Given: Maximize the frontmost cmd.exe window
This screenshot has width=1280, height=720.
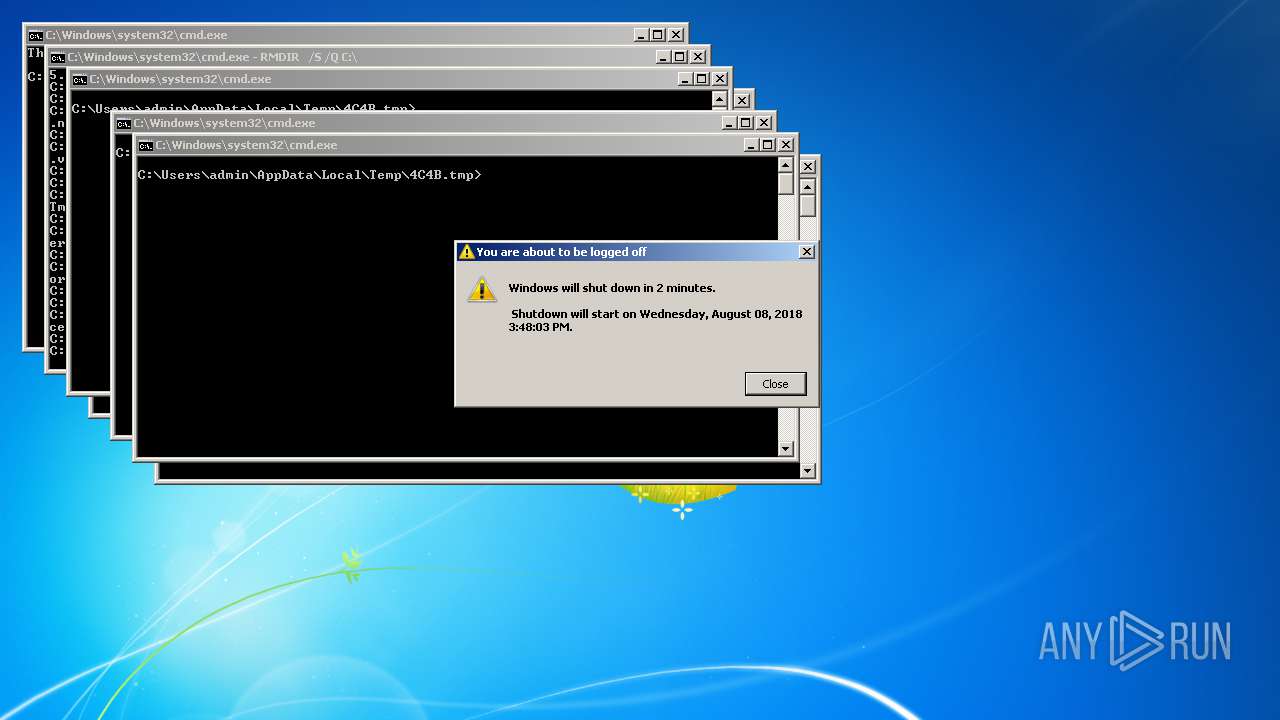Looking at the screenshot, I should [768, 145].
